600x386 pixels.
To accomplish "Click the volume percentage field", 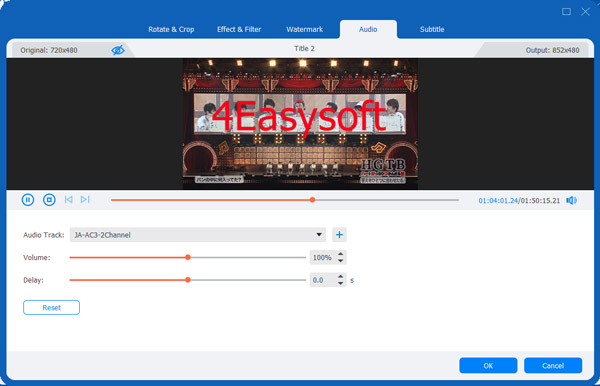I will pos(323,257).
